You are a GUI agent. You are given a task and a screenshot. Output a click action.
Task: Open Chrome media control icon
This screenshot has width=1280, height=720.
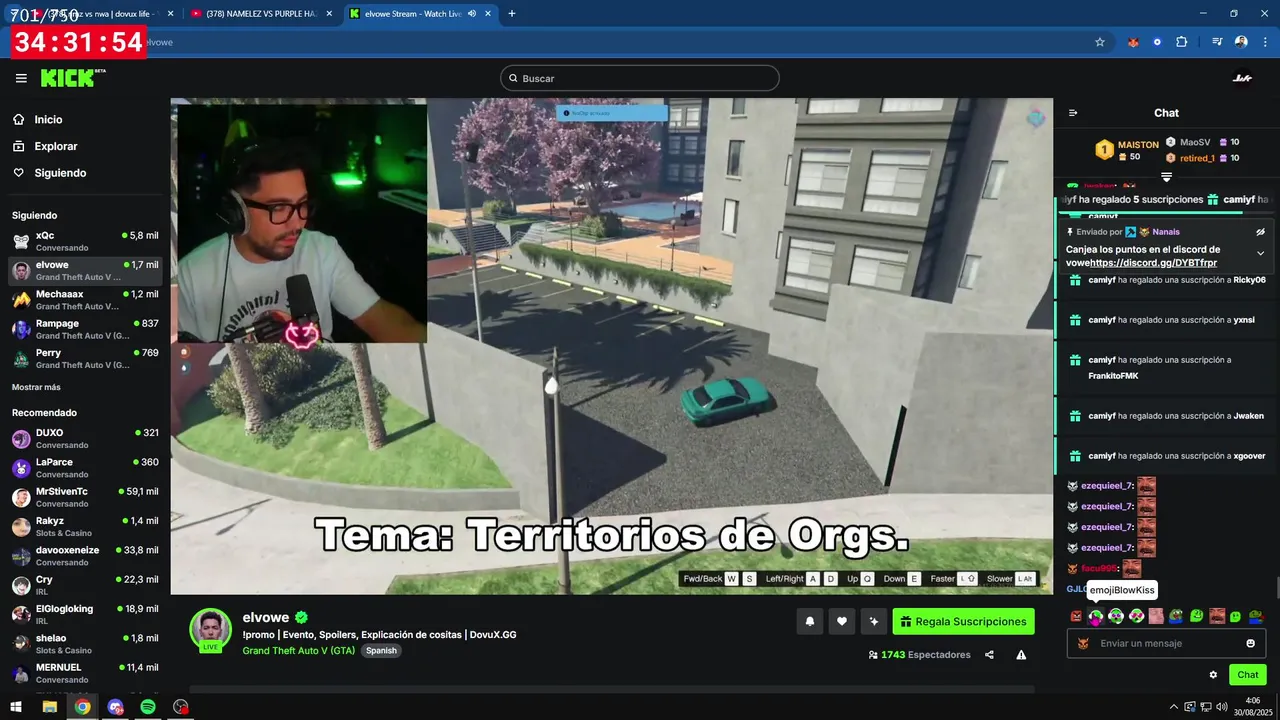1217,42
